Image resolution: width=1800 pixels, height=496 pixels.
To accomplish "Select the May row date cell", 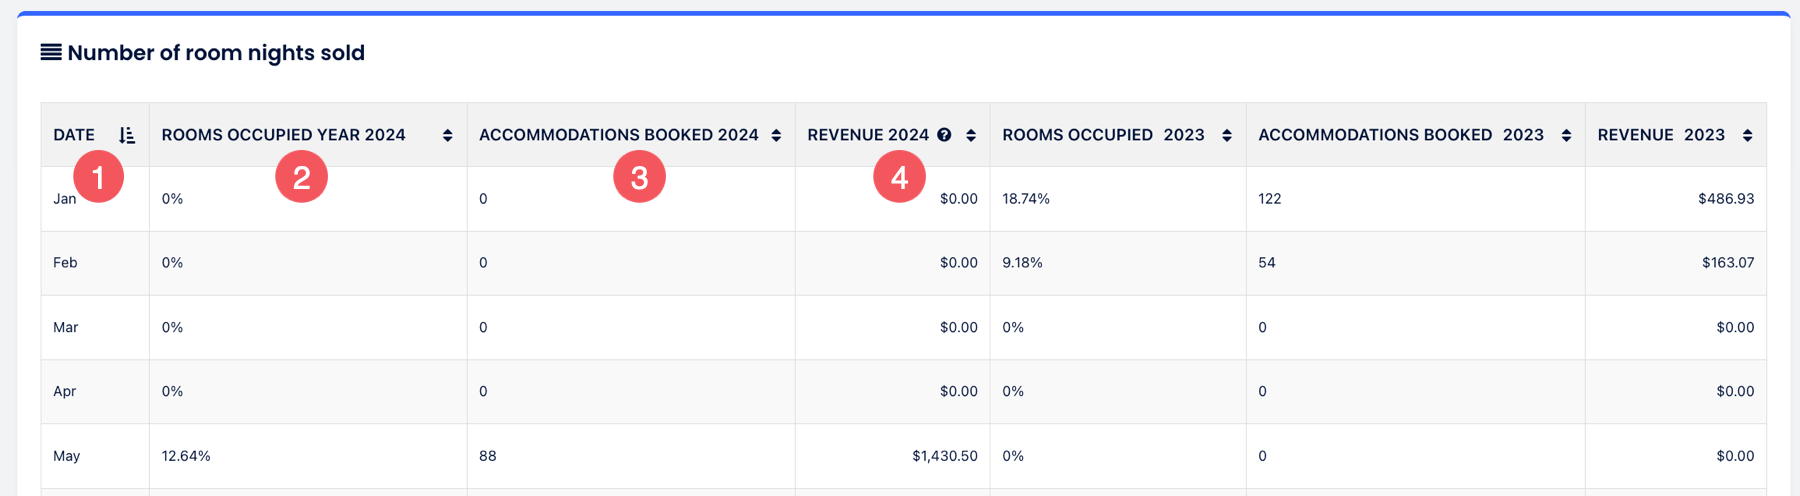I will (66, 456).
